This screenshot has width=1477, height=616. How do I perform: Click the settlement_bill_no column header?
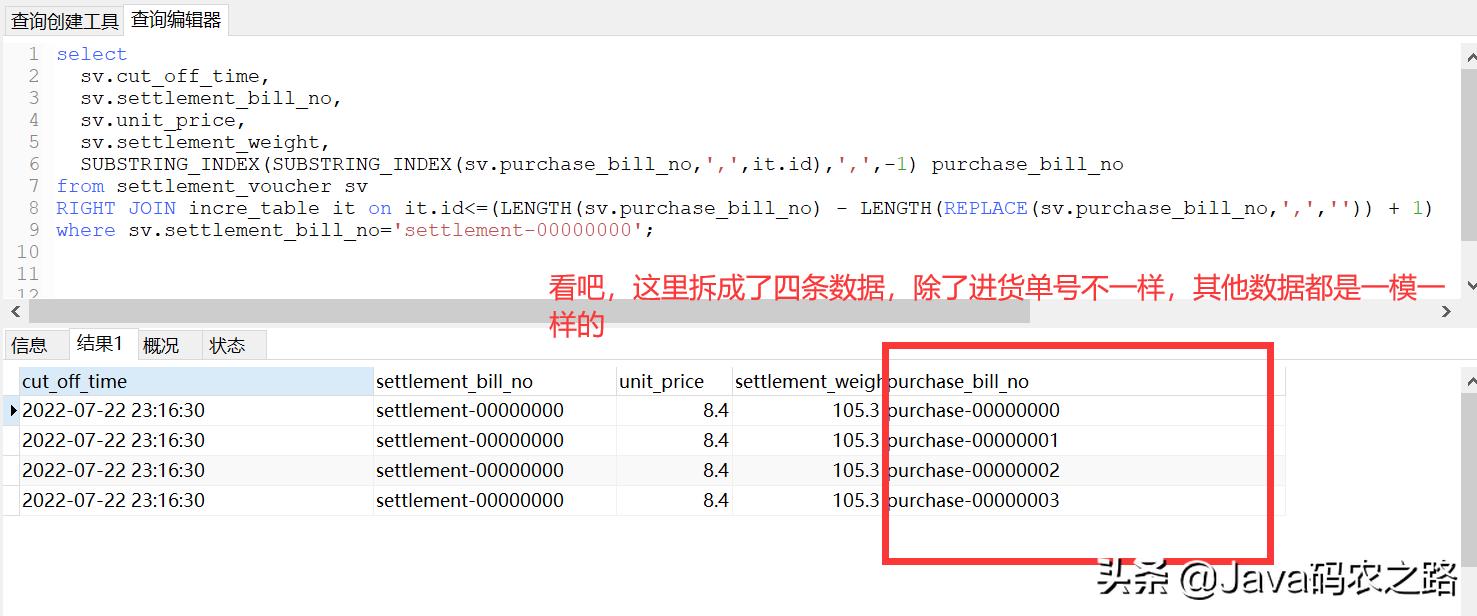[x=450, y=380]
